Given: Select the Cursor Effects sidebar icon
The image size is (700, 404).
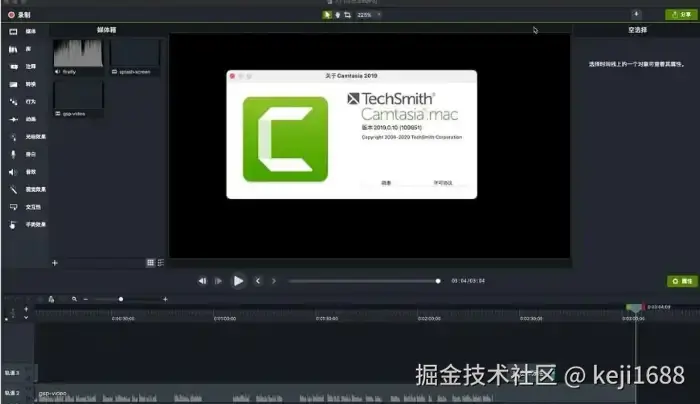Looking at the screenshot, I should click(13, 137).
